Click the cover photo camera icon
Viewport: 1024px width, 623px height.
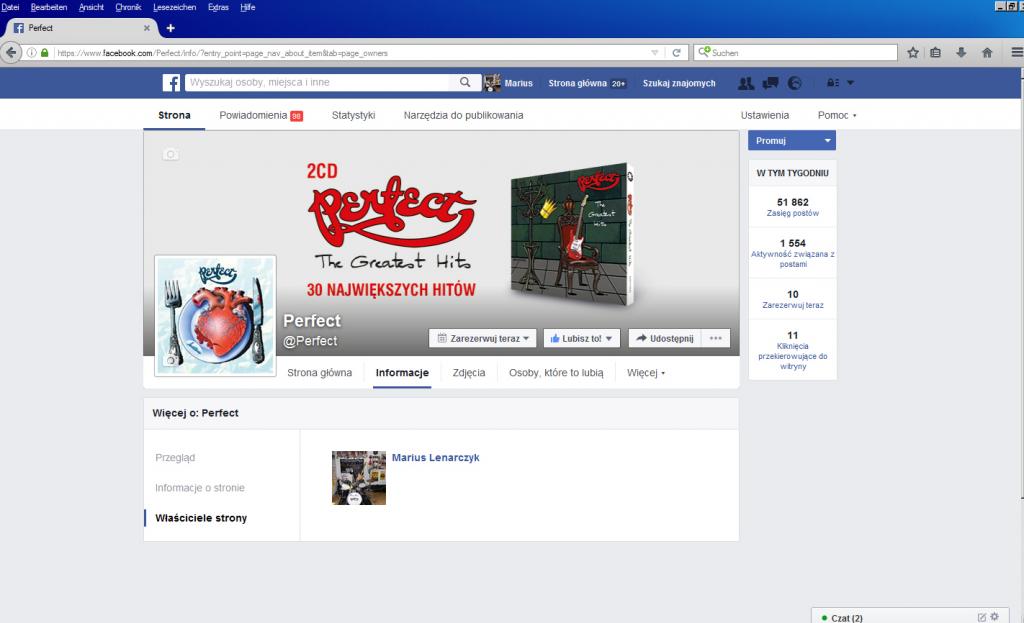tap(170, 155)
